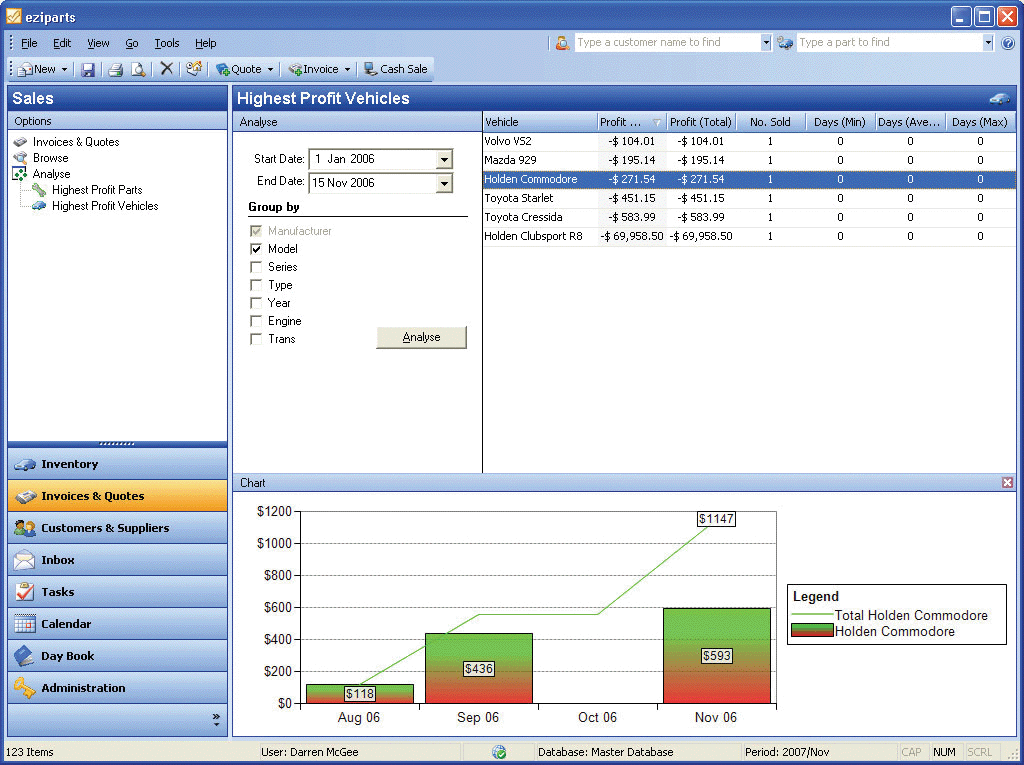Click the Inventory car icon in navigation pane

(x=25, y=464)
